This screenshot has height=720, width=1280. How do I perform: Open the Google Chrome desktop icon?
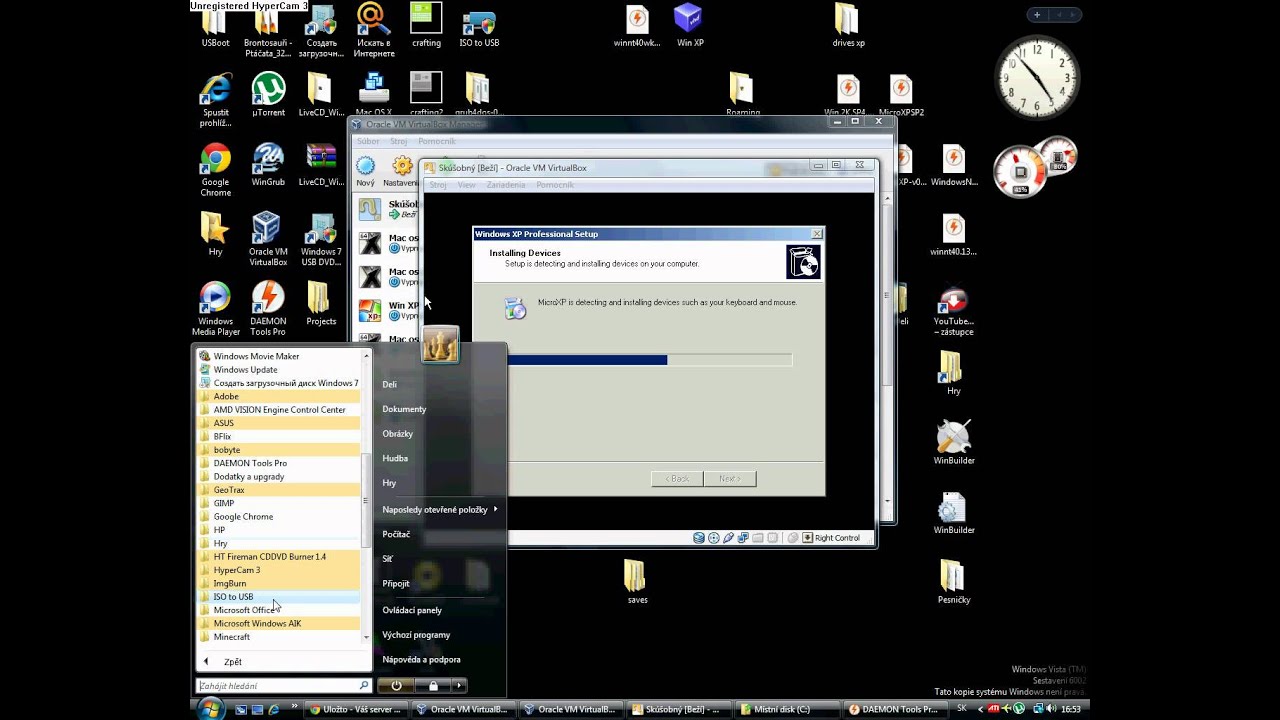[215, 170]
